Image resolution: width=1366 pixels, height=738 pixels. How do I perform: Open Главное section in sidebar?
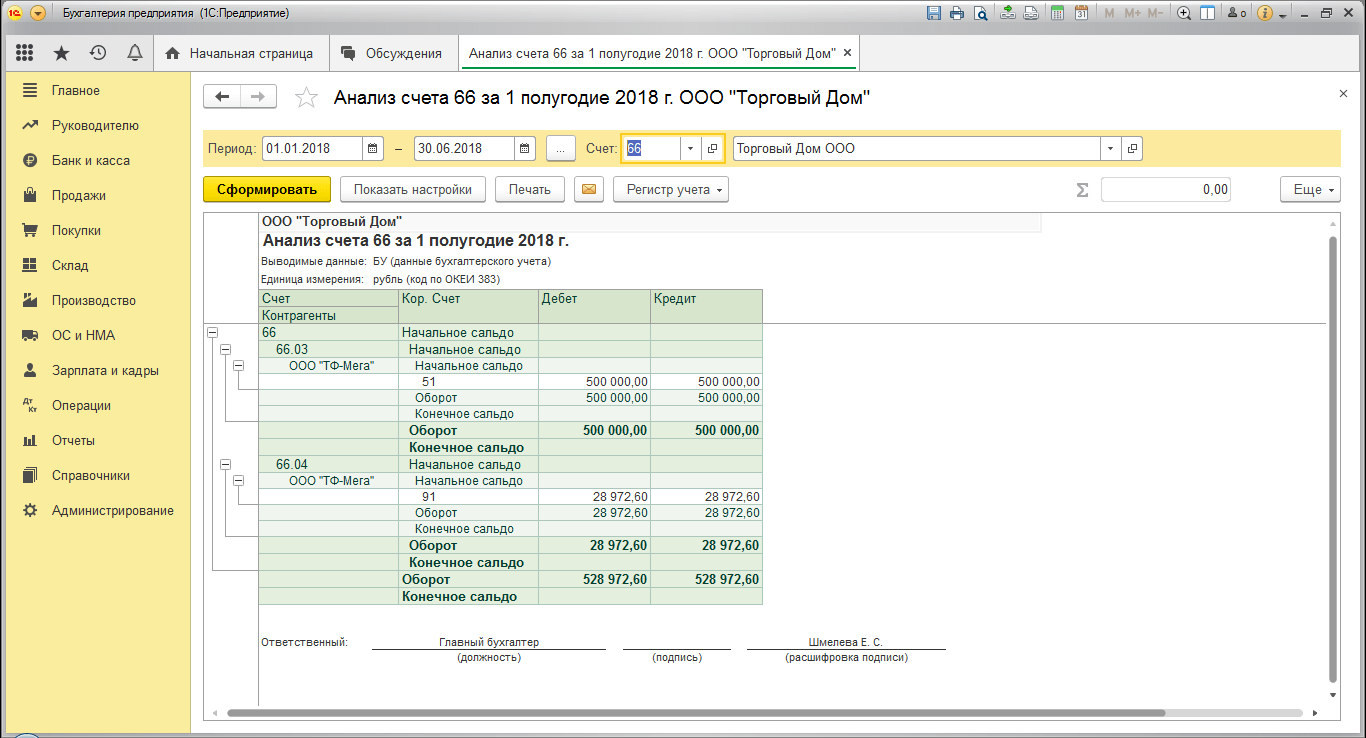coord(98,90)
